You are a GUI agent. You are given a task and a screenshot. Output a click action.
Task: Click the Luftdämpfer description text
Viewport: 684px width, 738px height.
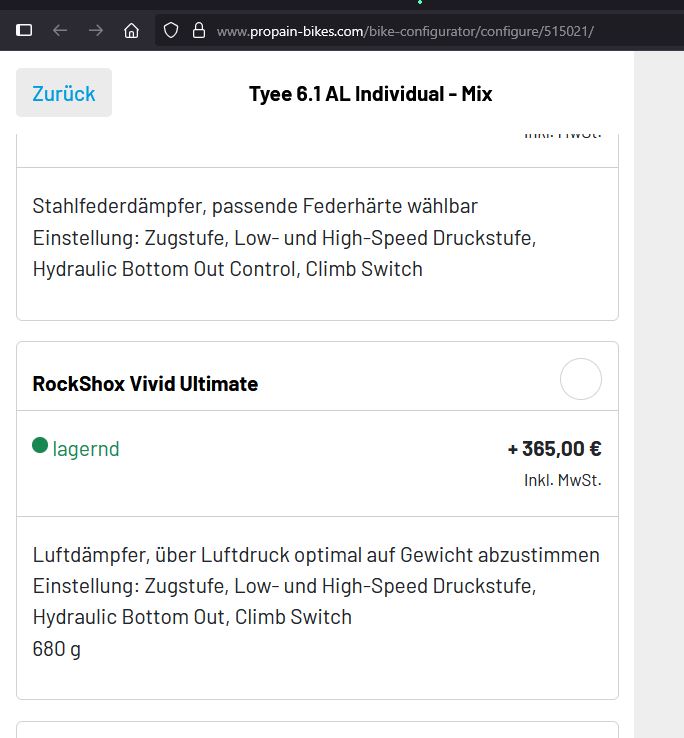316,555
